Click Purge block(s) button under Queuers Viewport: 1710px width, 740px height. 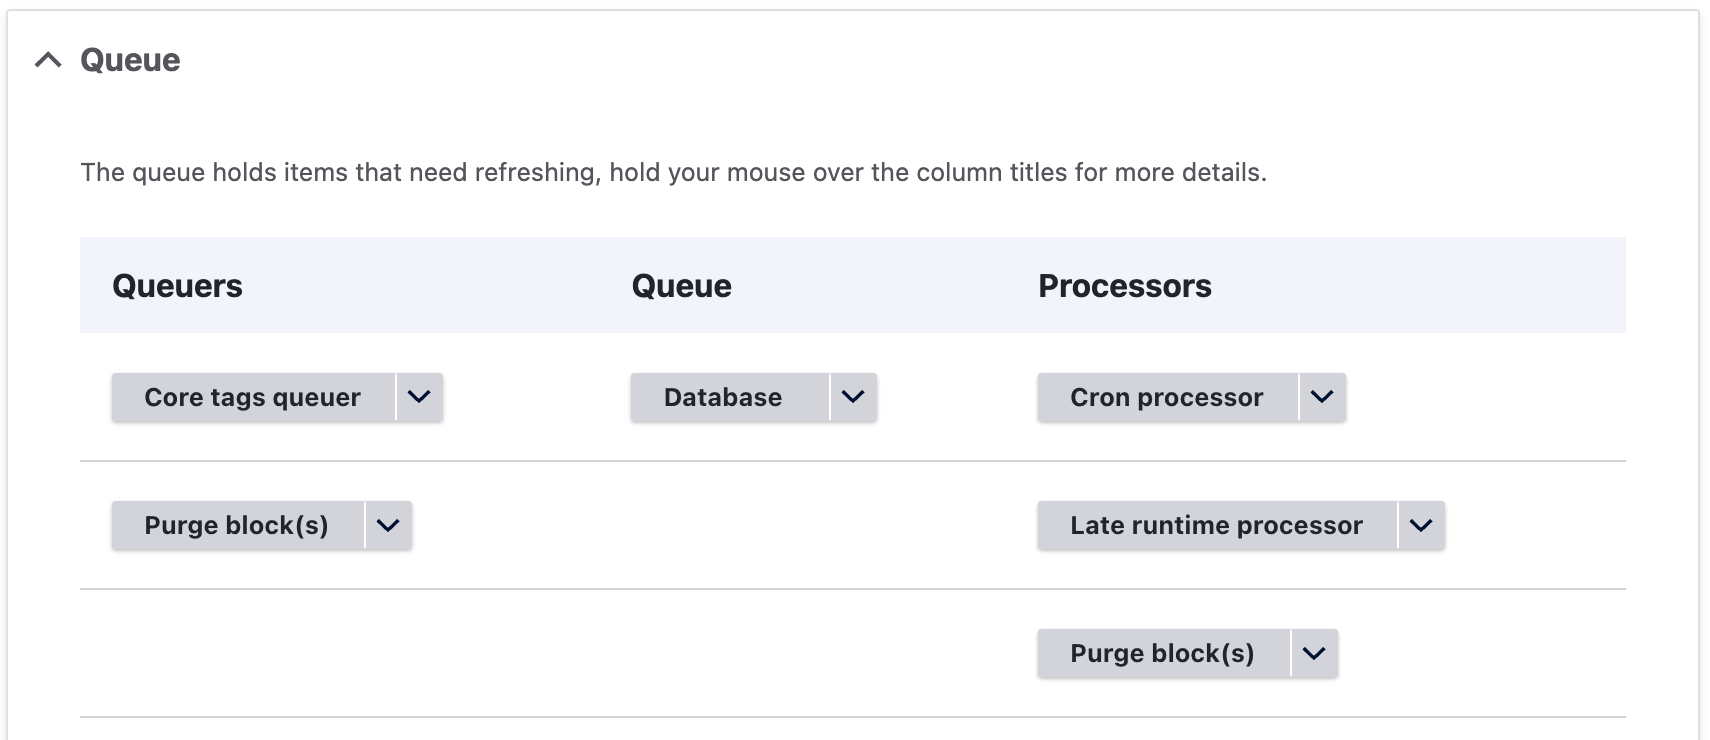(x=237, y=525)
